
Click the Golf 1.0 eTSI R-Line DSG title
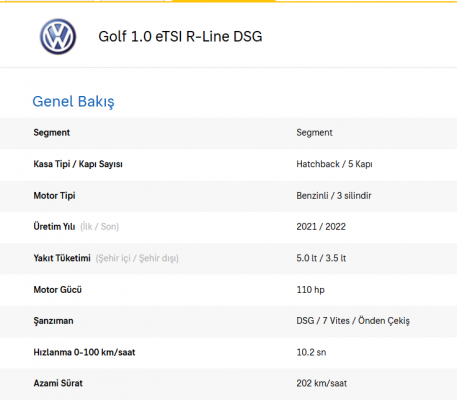tap(180, 37)
